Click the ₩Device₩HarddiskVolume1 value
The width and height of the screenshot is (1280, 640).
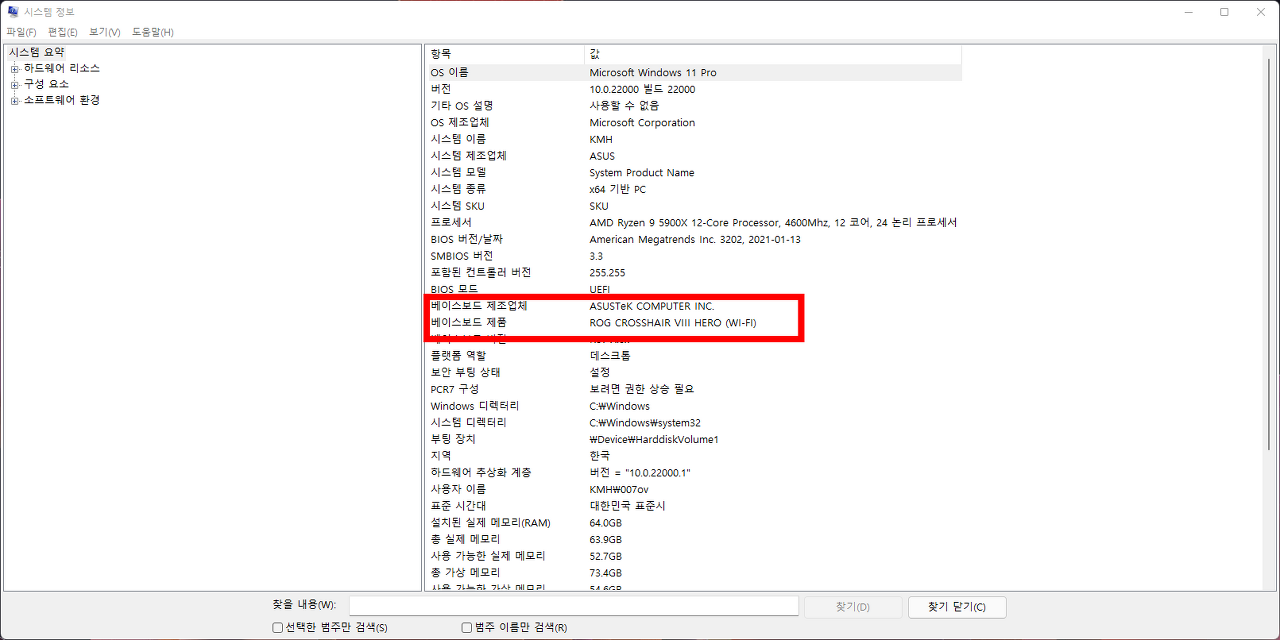(x=654, y=439)
